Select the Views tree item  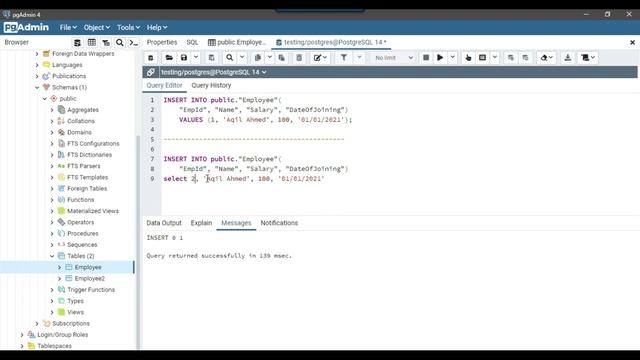pyautogui.click(x=76, y=312)
